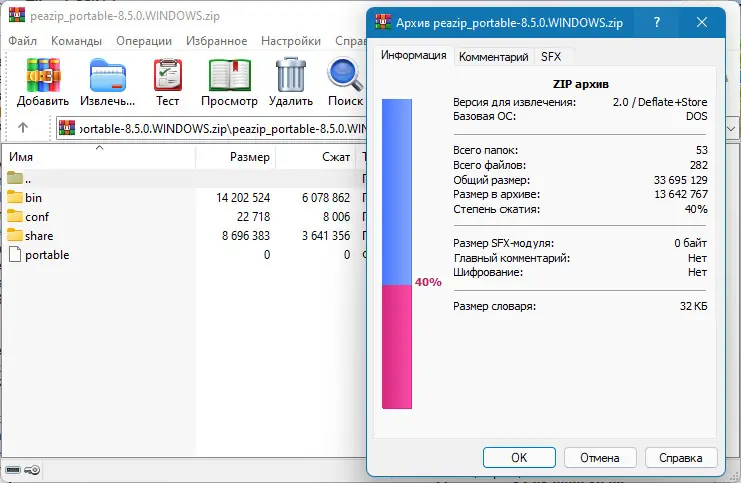
Task: Click the 'Всего файлов' value 282
Action: click(698, 165)
